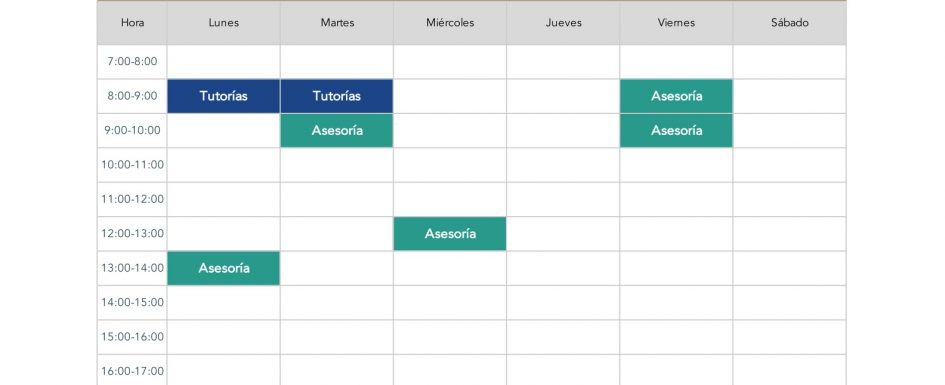Select the 7:00-8:00 time row label

133,61
